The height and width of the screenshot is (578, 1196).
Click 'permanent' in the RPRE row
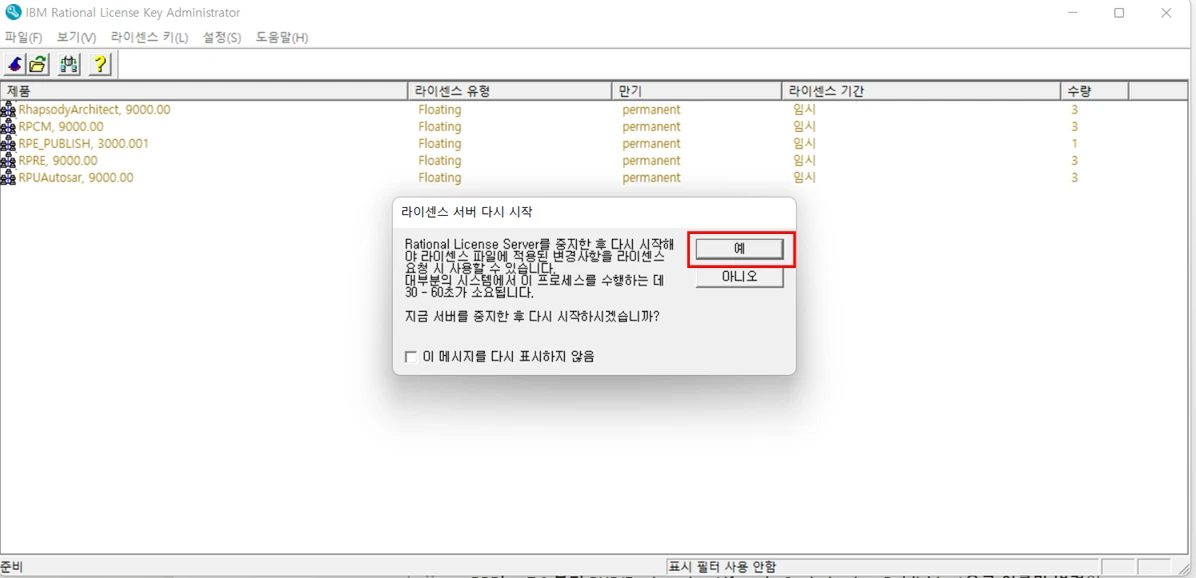coord(651,160)
